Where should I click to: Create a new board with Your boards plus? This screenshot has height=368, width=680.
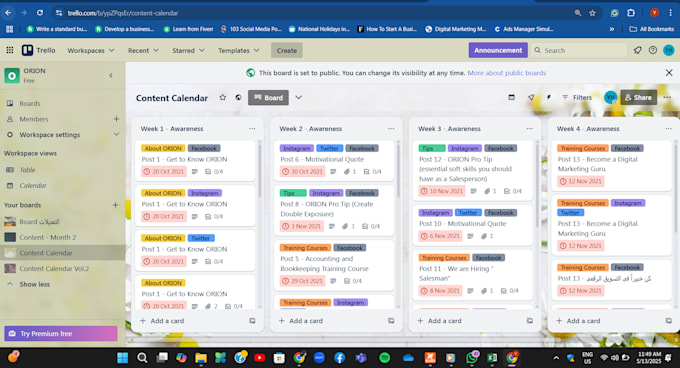[115, 205]
